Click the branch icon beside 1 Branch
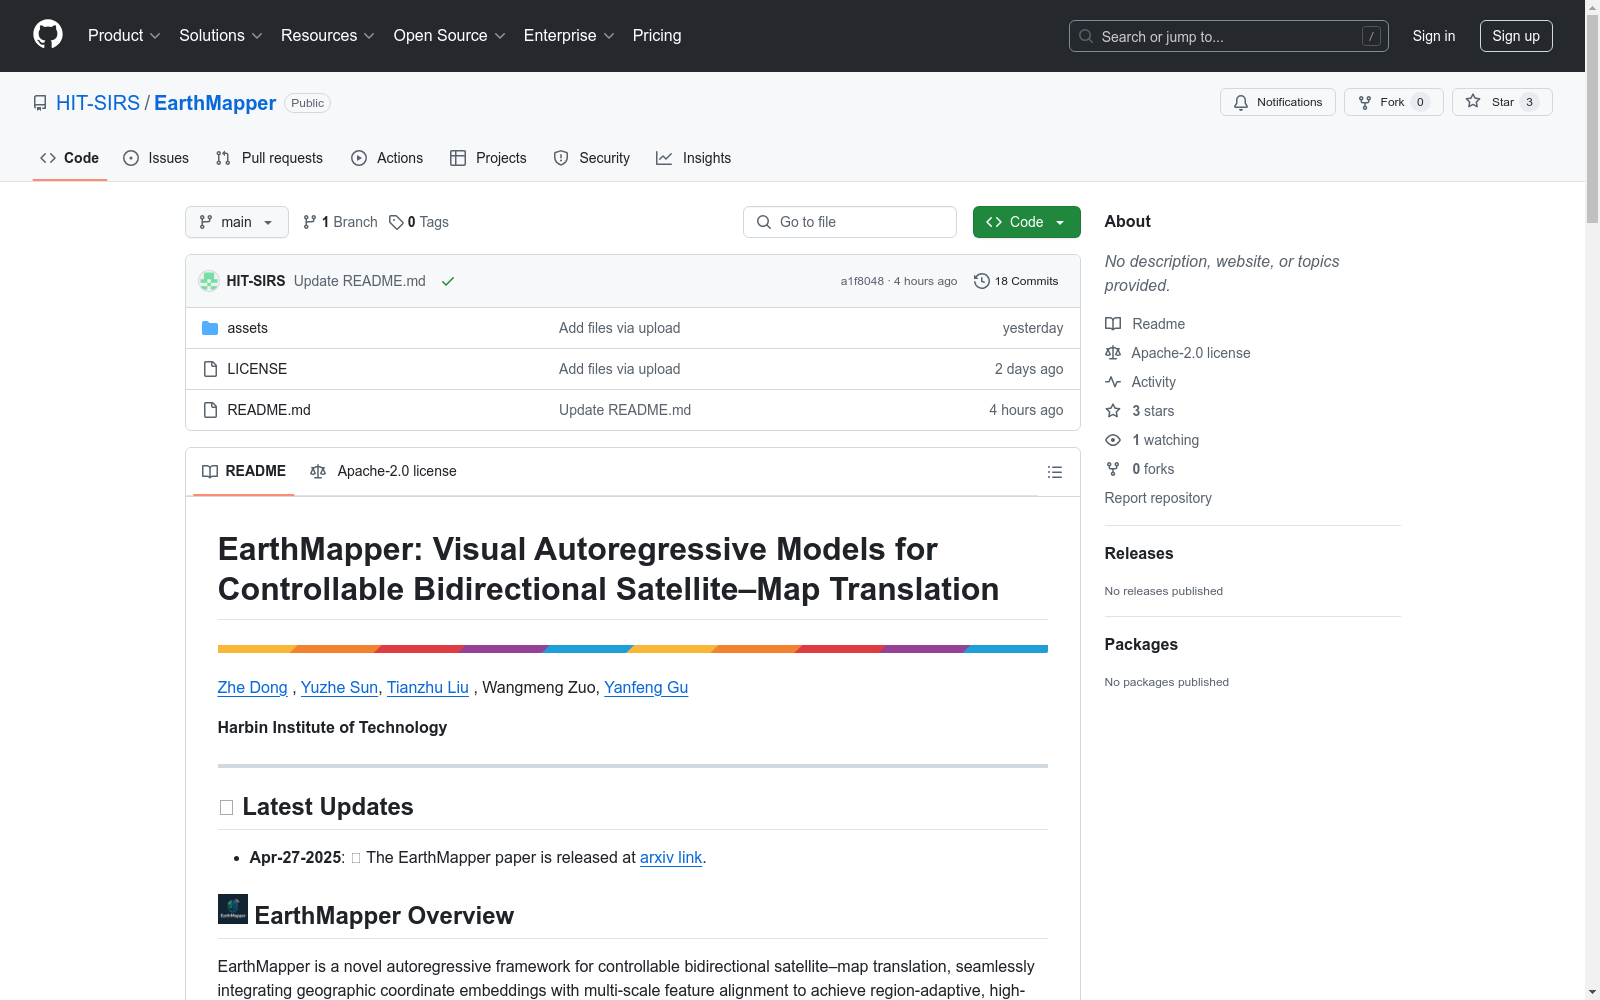Screen dimensions: 1600x1000 (310, 222)
